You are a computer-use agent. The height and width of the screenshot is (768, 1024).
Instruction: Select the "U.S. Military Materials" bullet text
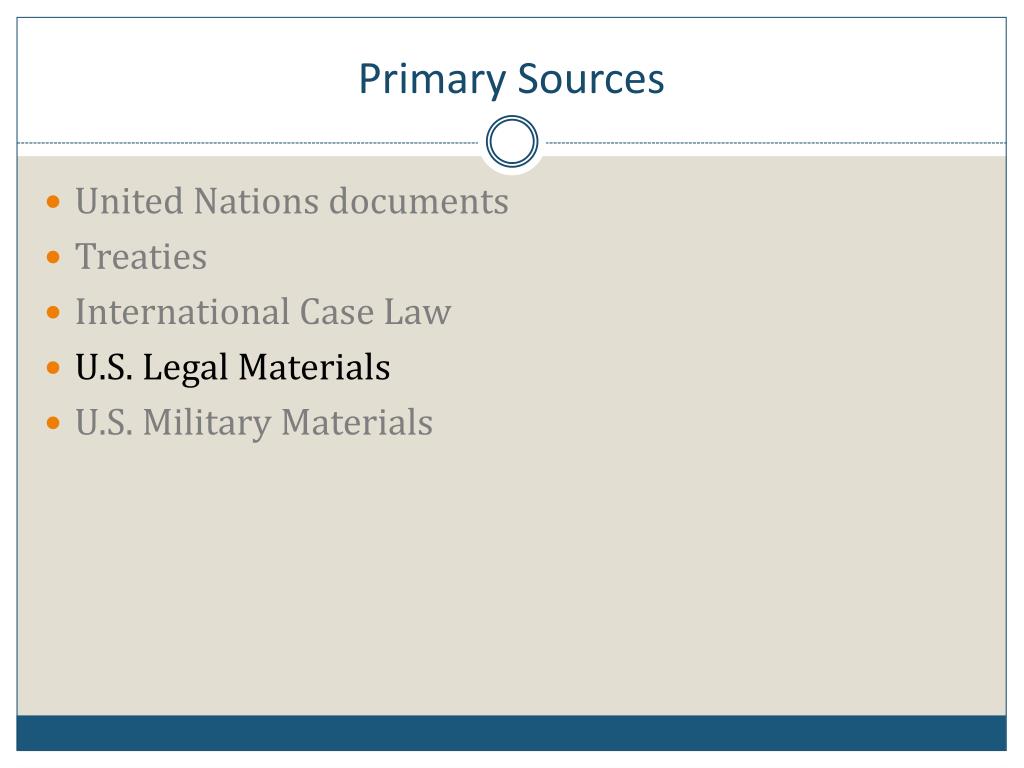pyautogui.click(x=254, y=422)
